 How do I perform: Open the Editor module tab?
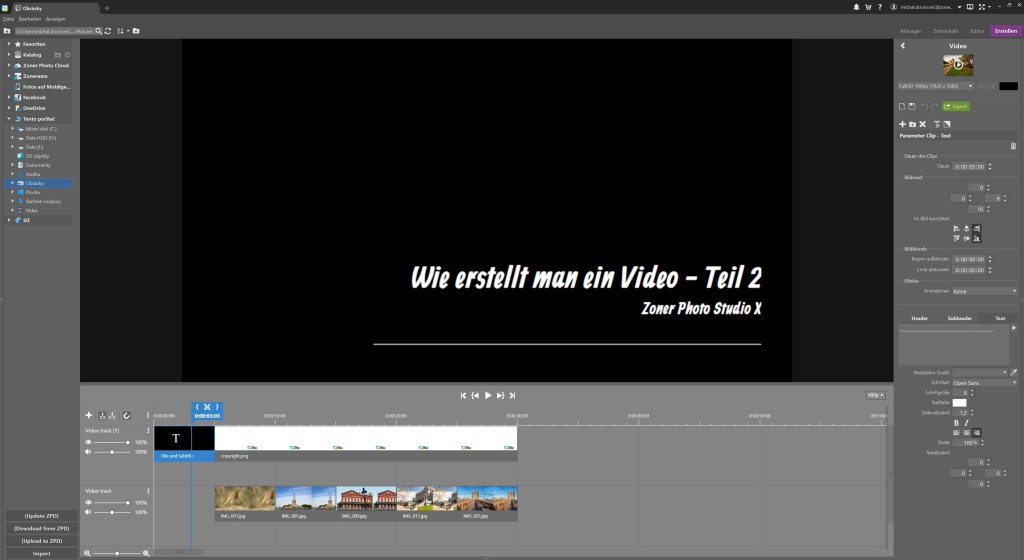point(977,31)
